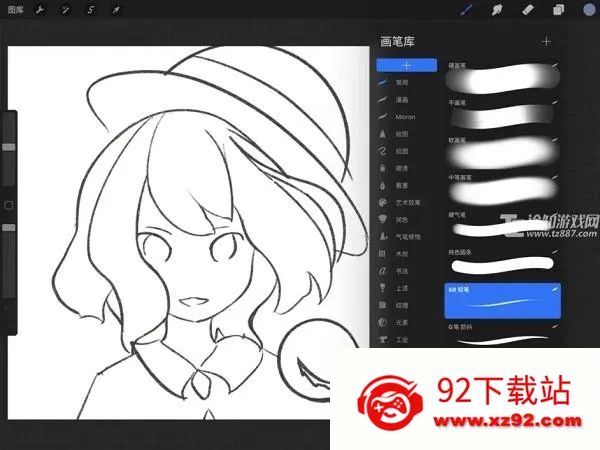Activate the S-shaped Selection tool
This screenshot has height=450, width=600.
tap(91, 10)
